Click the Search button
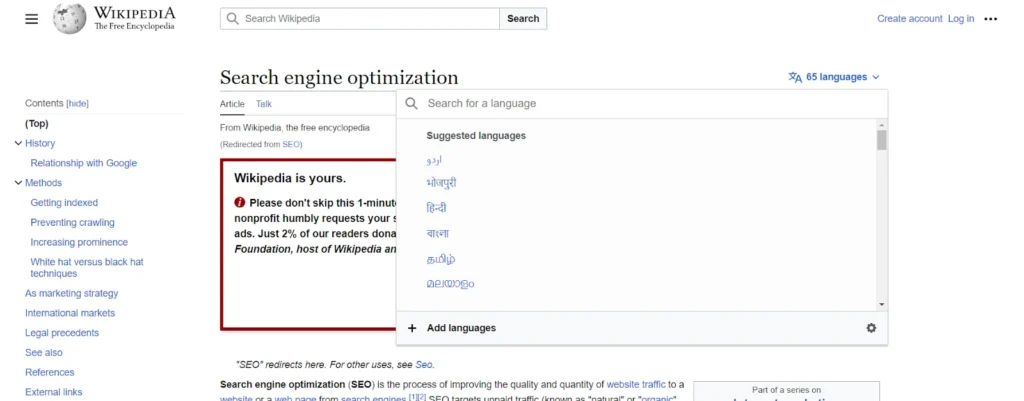 (523, 19)
